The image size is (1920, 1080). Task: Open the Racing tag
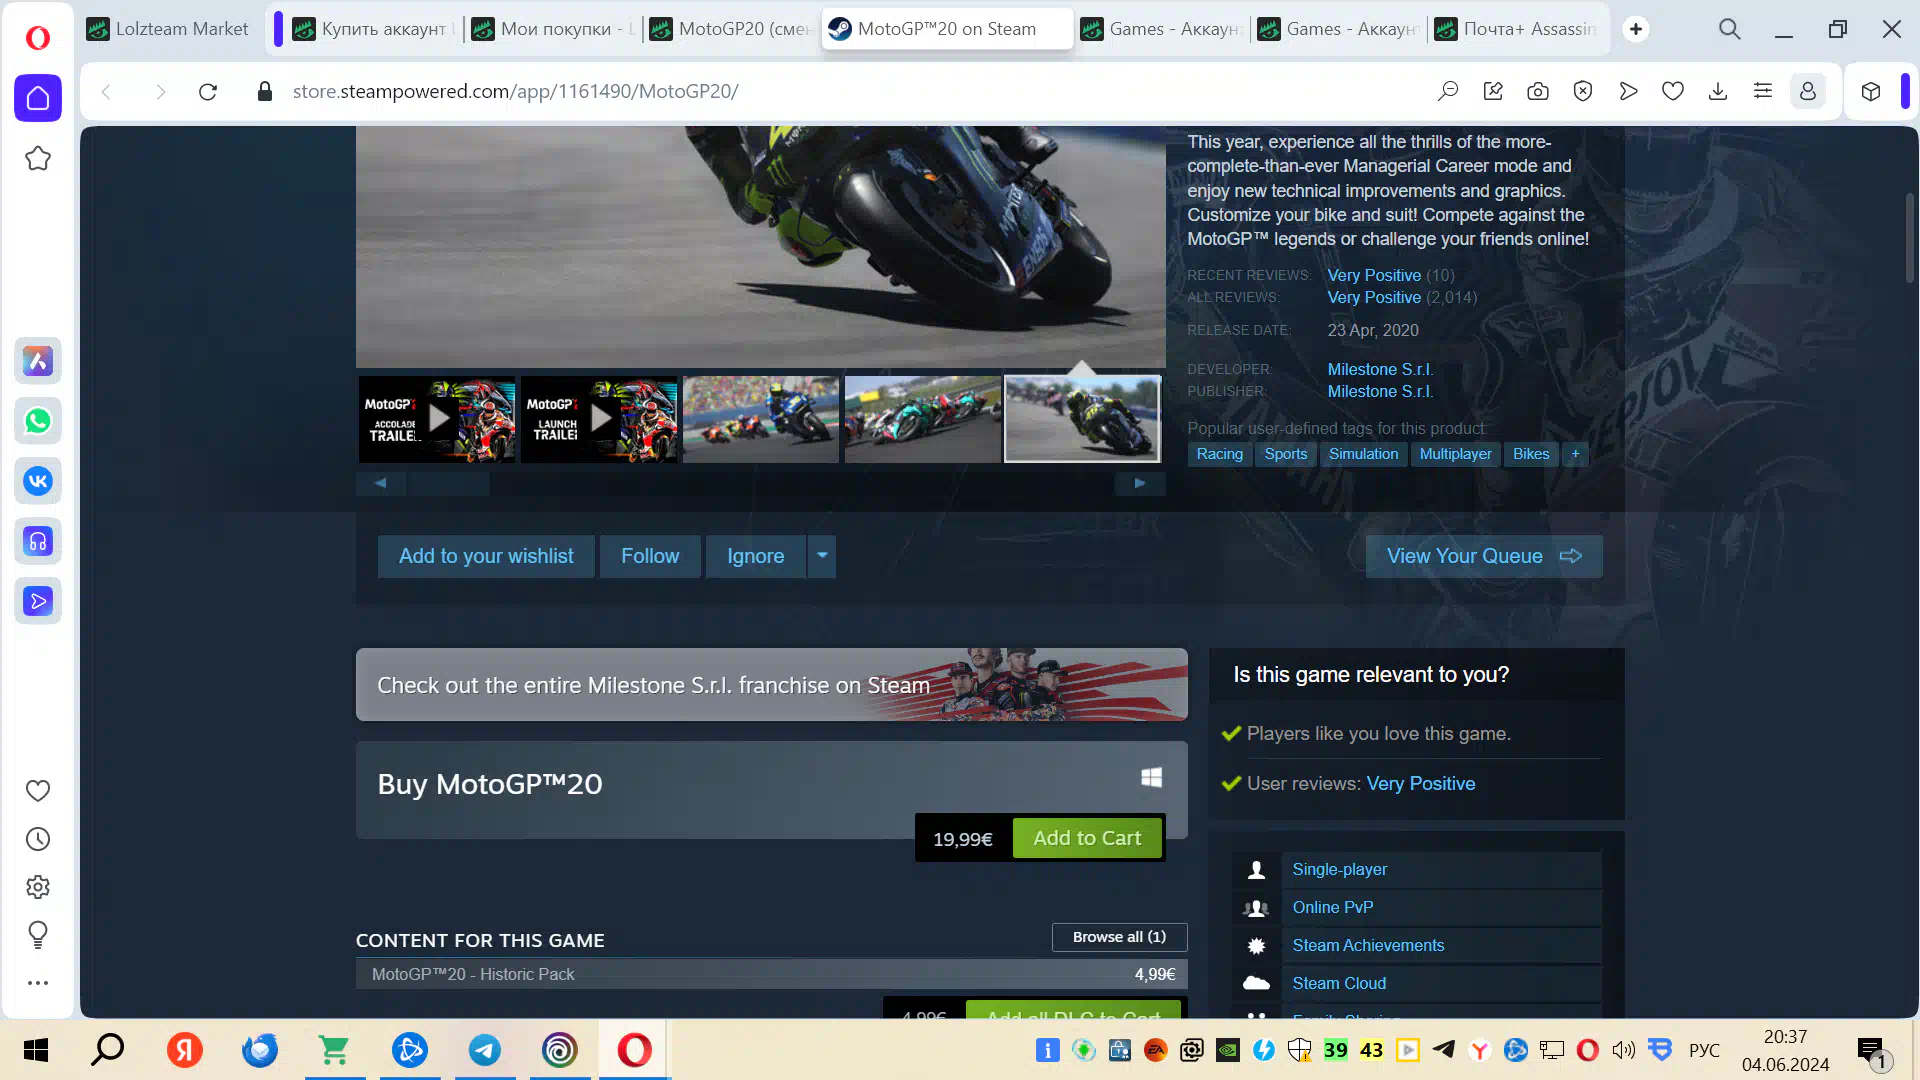tap(1220, 454)
